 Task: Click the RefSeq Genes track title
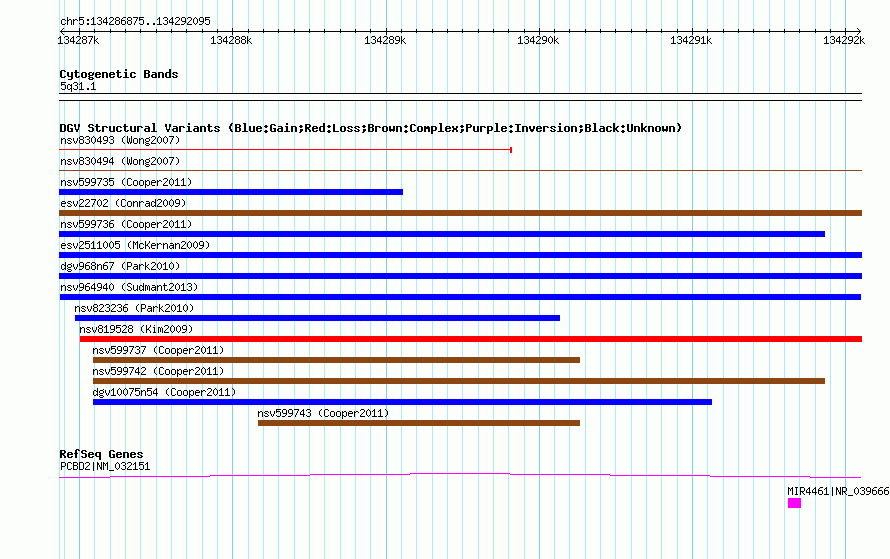coord(101,454)
